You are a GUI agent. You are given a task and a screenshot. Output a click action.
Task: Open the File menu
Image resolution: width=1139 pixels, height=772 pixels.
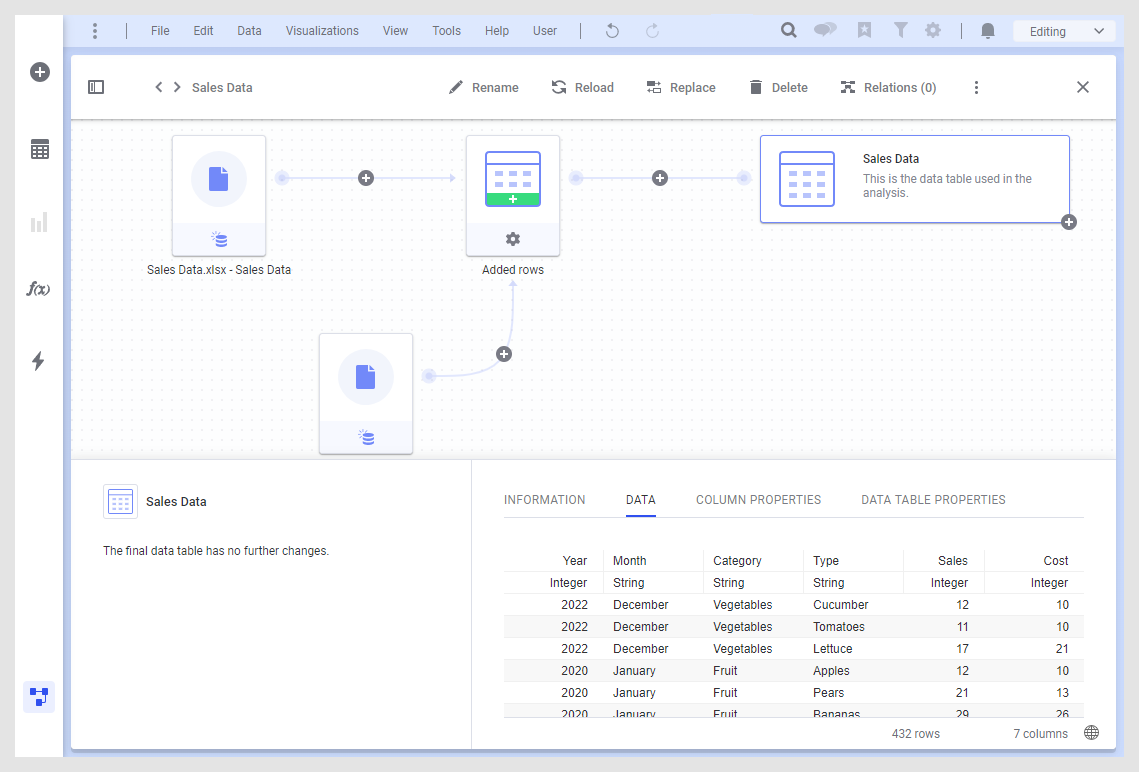[160, 31]
